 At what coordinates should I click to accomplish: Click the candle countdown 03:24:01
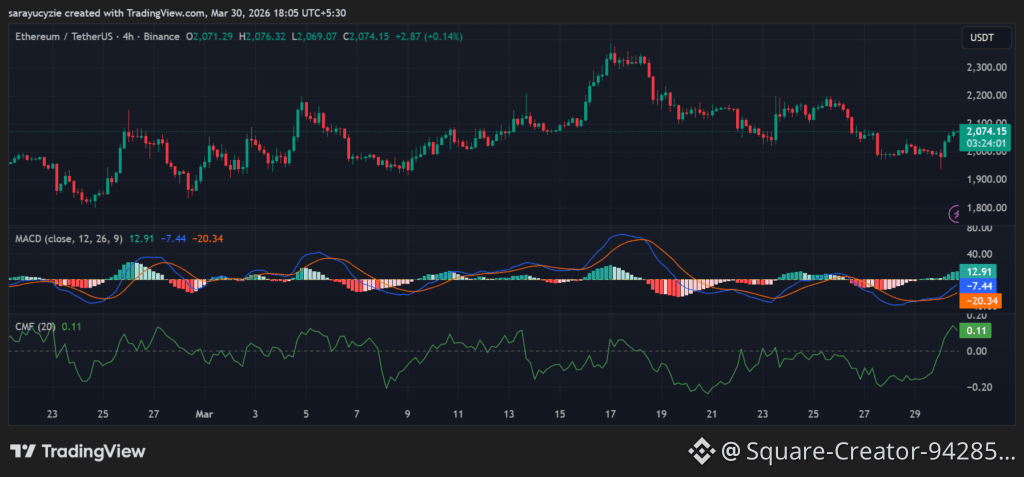pyautogui.click(x=985, y=143)
